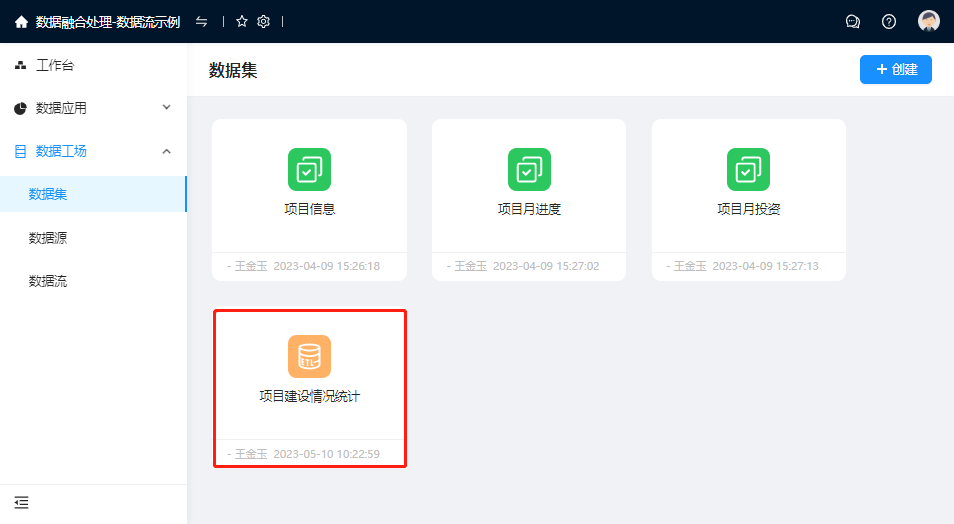The height and width of the screenshot is (524, 954).
Task: Select 数据集 in the sidebar
Action: [x=48, y=194]
